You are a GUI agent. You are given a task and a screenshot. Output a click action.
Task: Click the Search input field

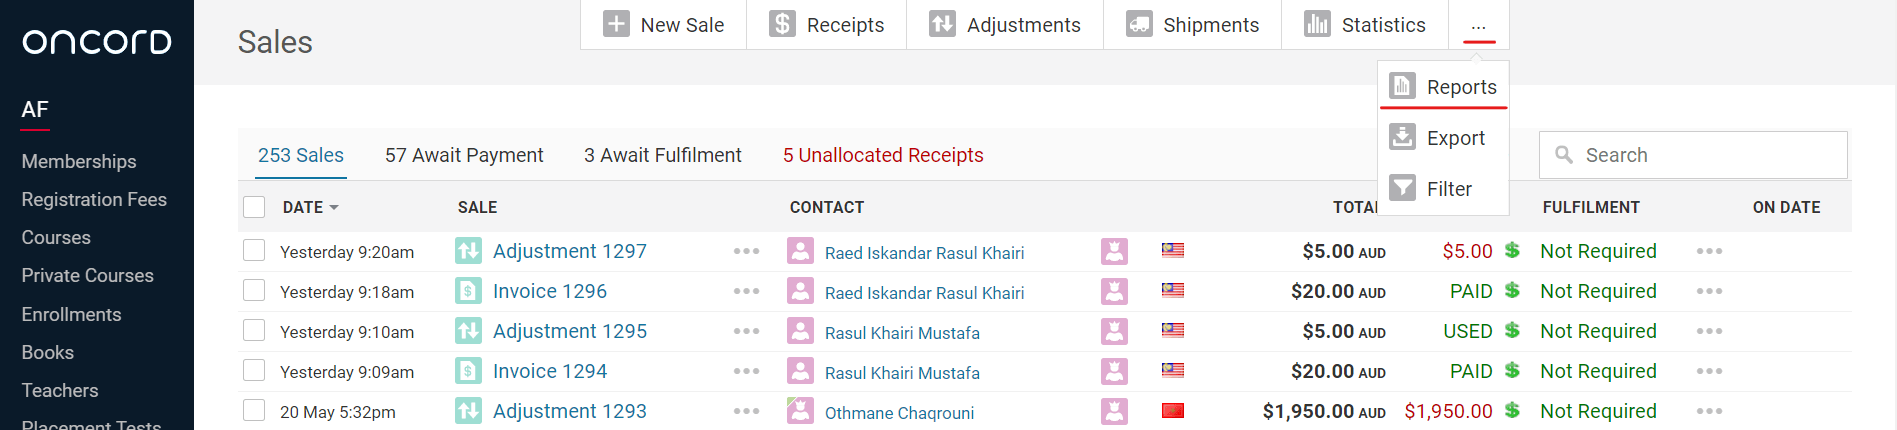coord(1693,155)
